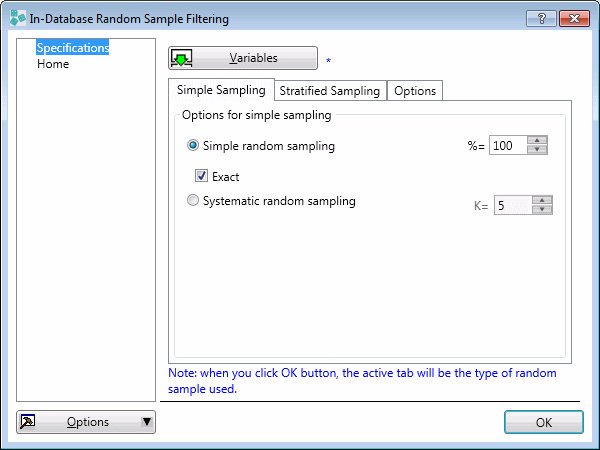This screenshot has width=600, height=450.
Task: Decrease K value with down arrow
Action: tap(543, 210)
